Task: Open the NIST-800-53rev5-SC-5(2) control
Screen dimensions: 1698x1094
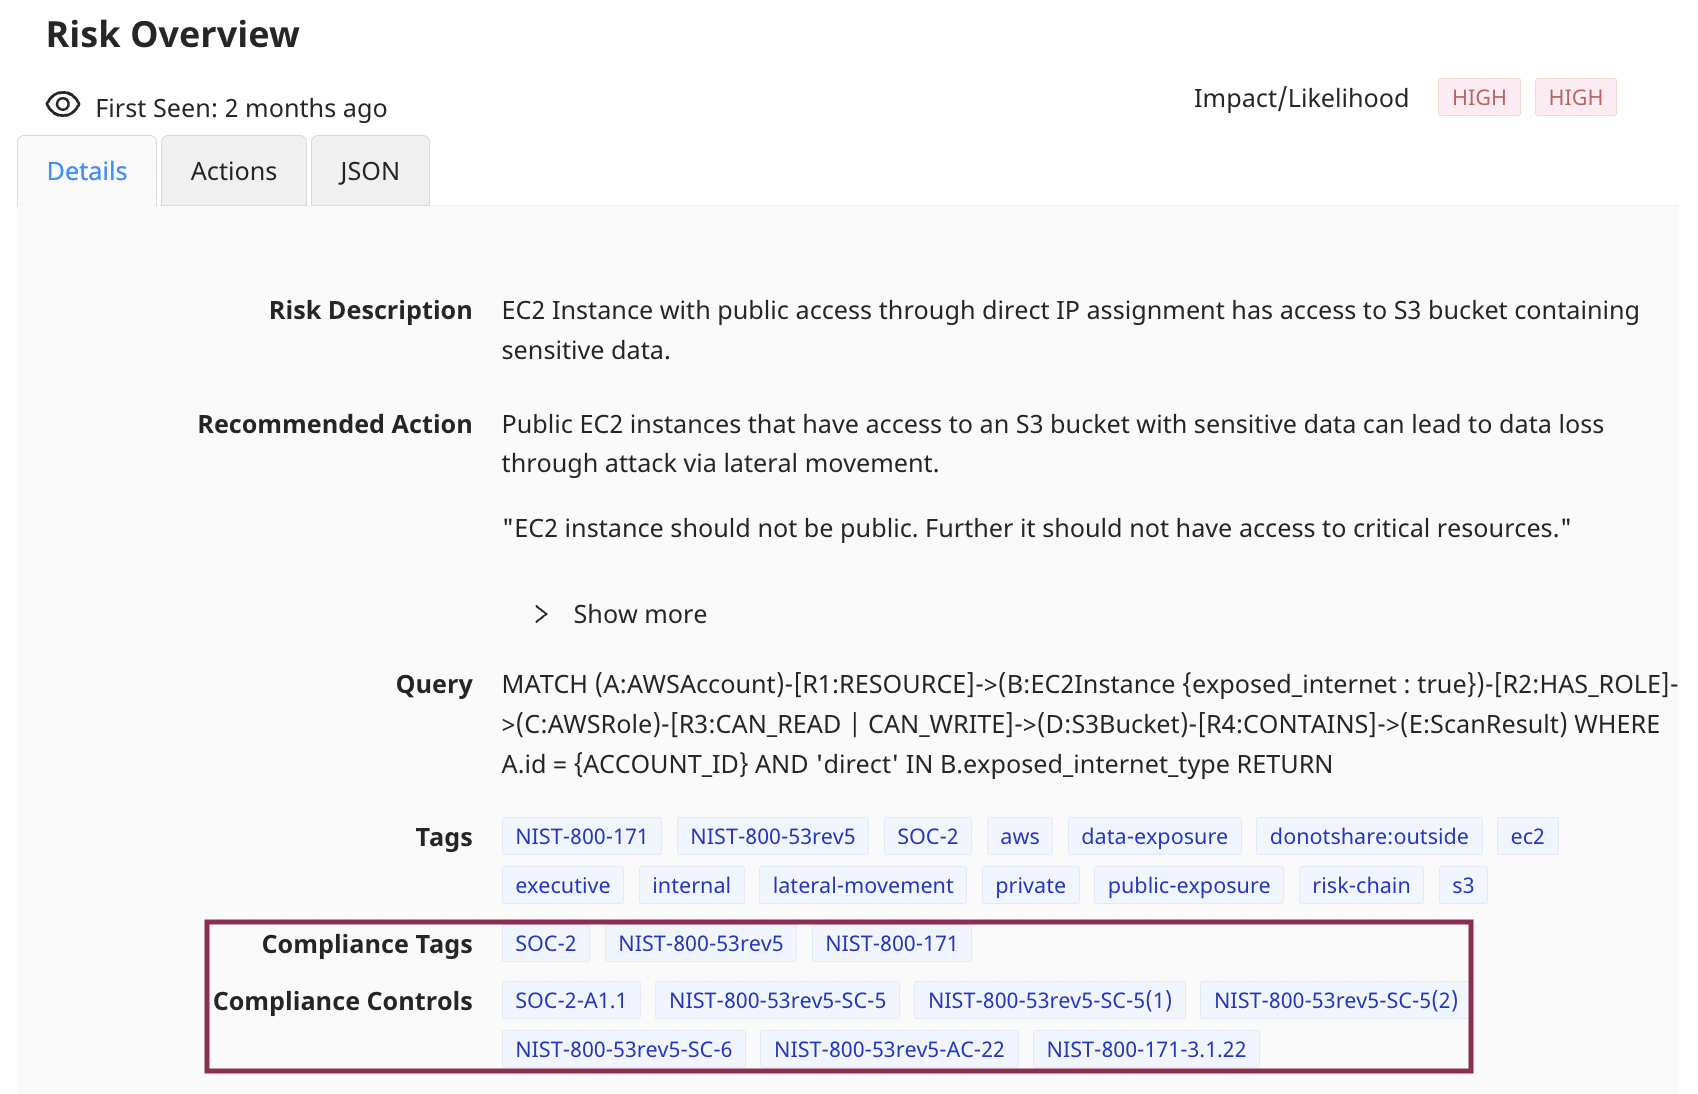Action: 1336,1000
